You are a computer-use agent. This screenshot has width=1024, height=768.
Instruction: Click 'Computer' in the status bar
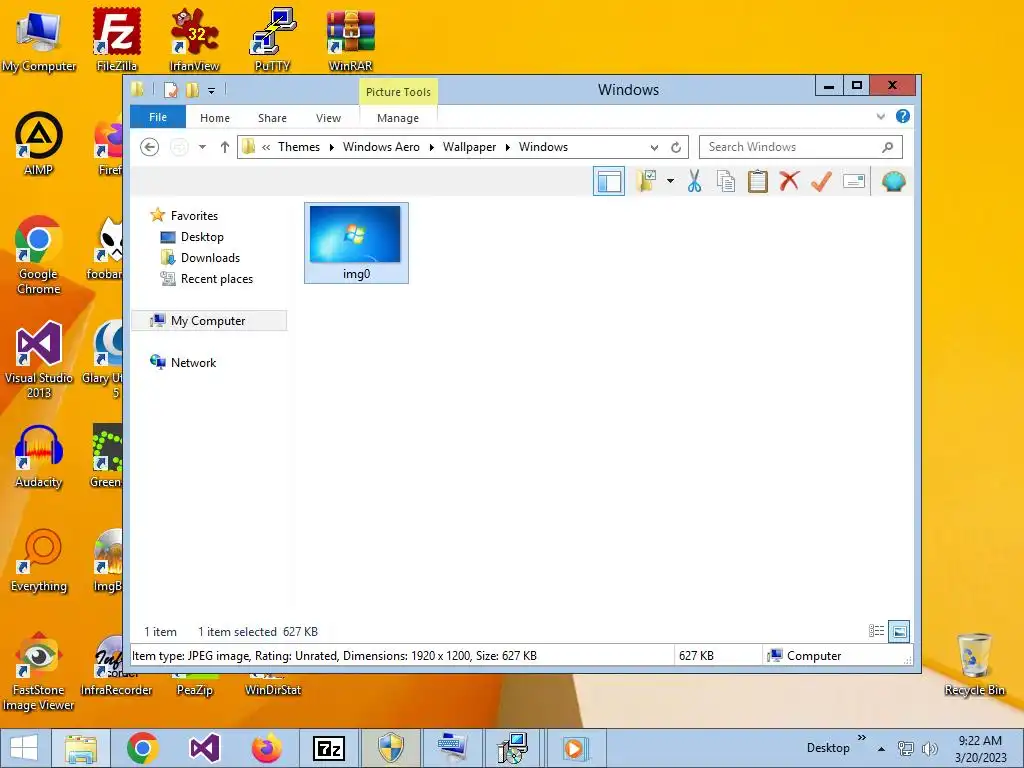[814, 656]
